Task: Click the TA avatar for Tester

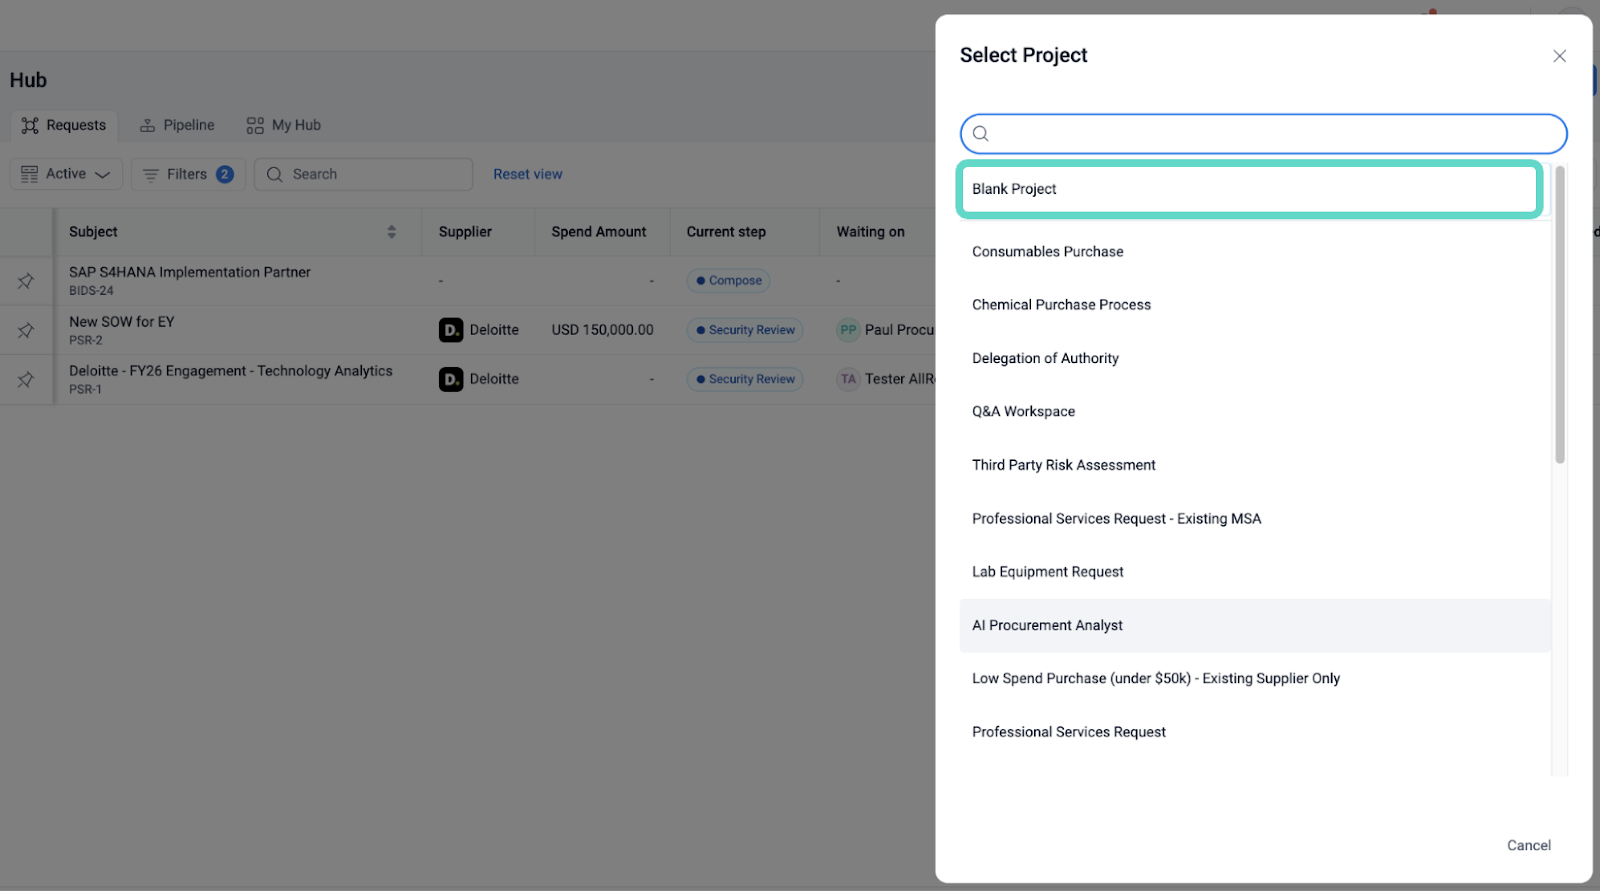Action: click(848, 379)
